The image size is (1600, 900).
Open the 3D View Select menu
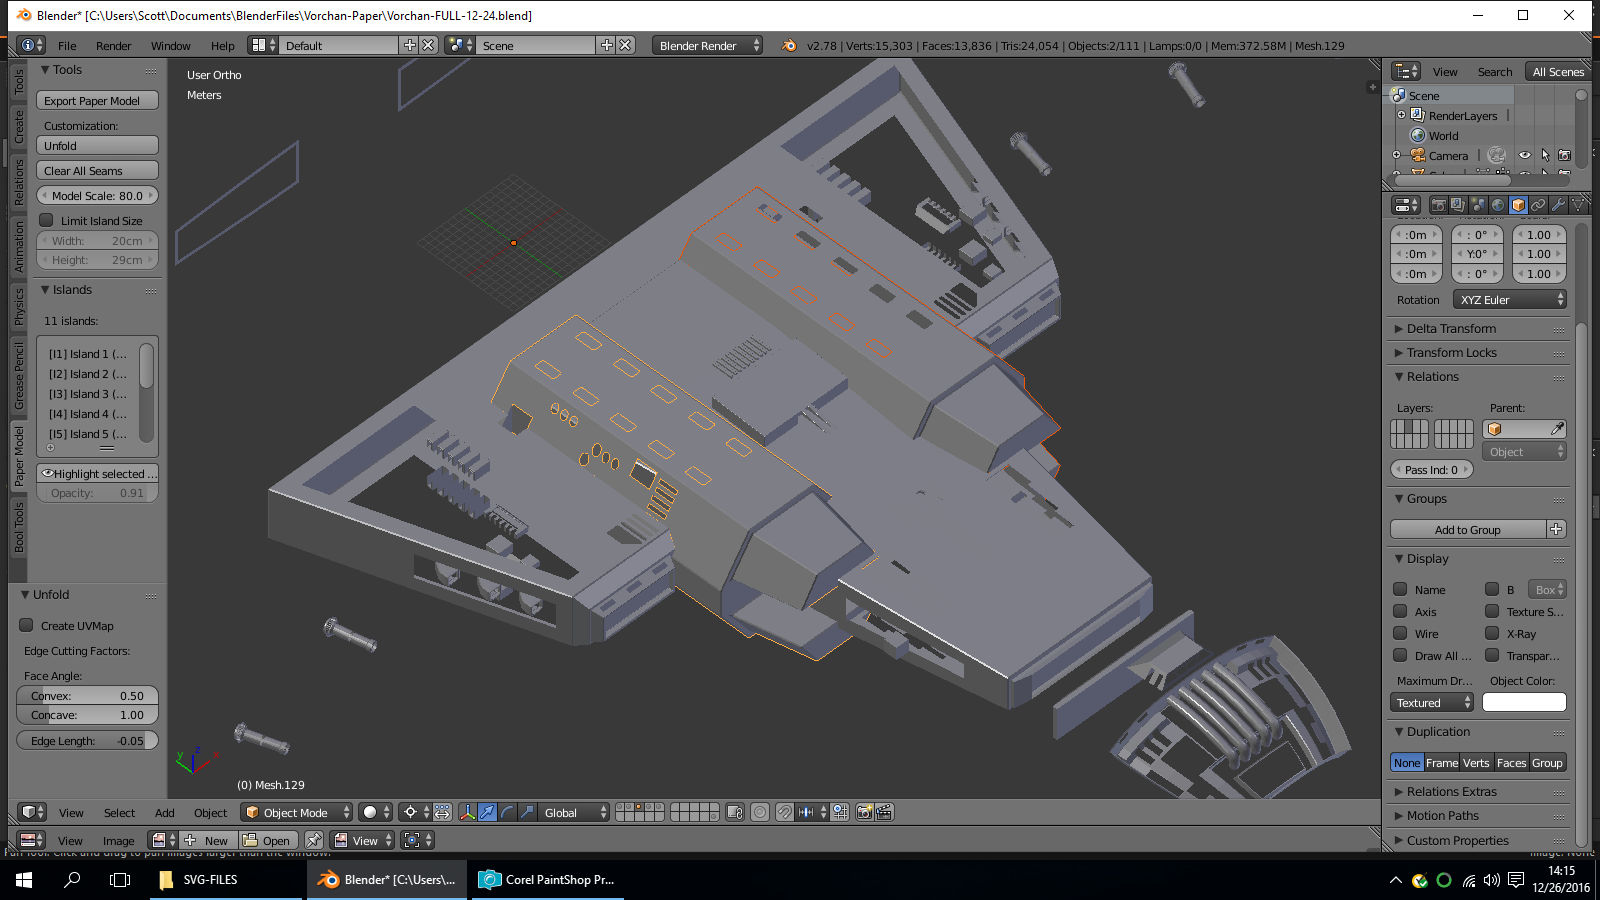tap(119, 812)
